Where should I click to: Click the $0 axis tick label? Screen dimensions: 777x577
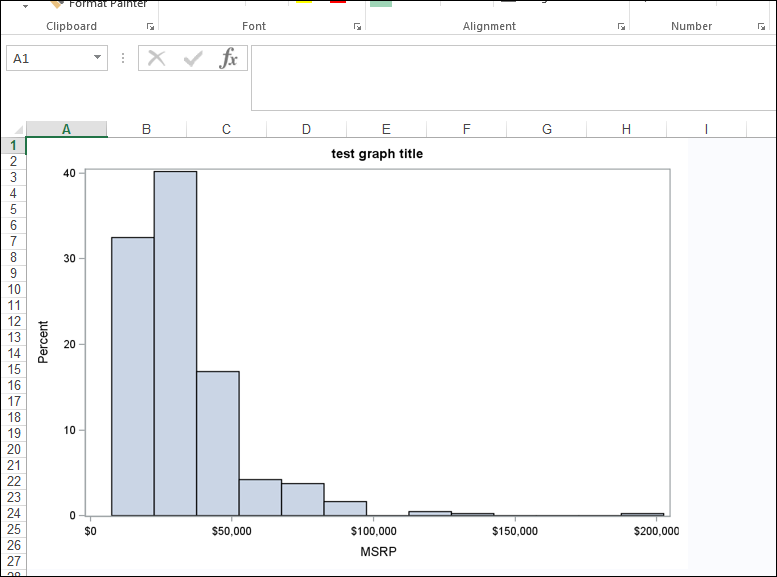(91, 531)
